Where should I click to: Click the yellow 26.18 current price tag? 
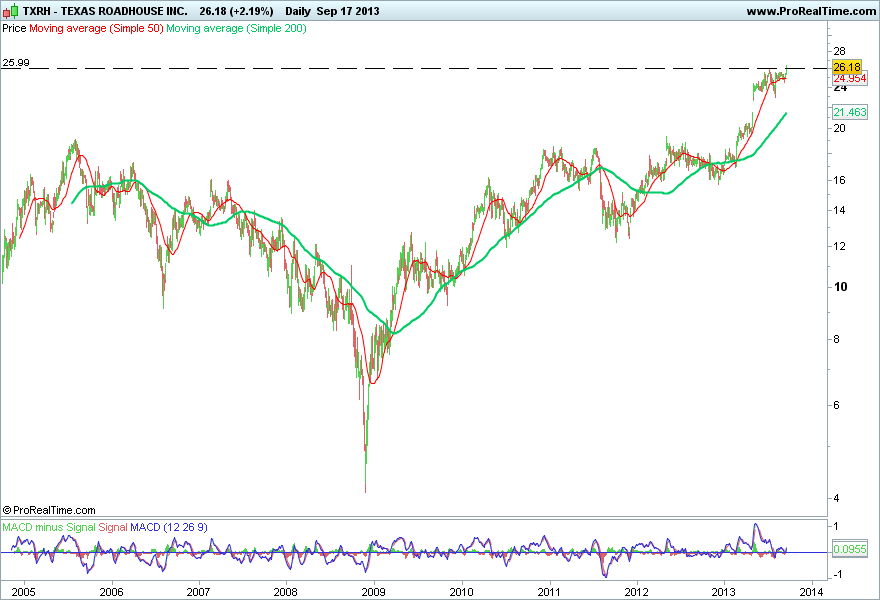coord(847,67)
